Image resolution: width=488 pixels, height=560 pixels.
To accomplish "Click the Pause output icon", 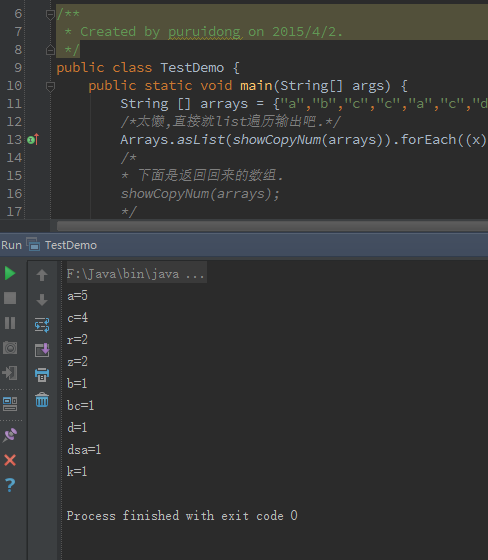I will click(x=10, y=323).
